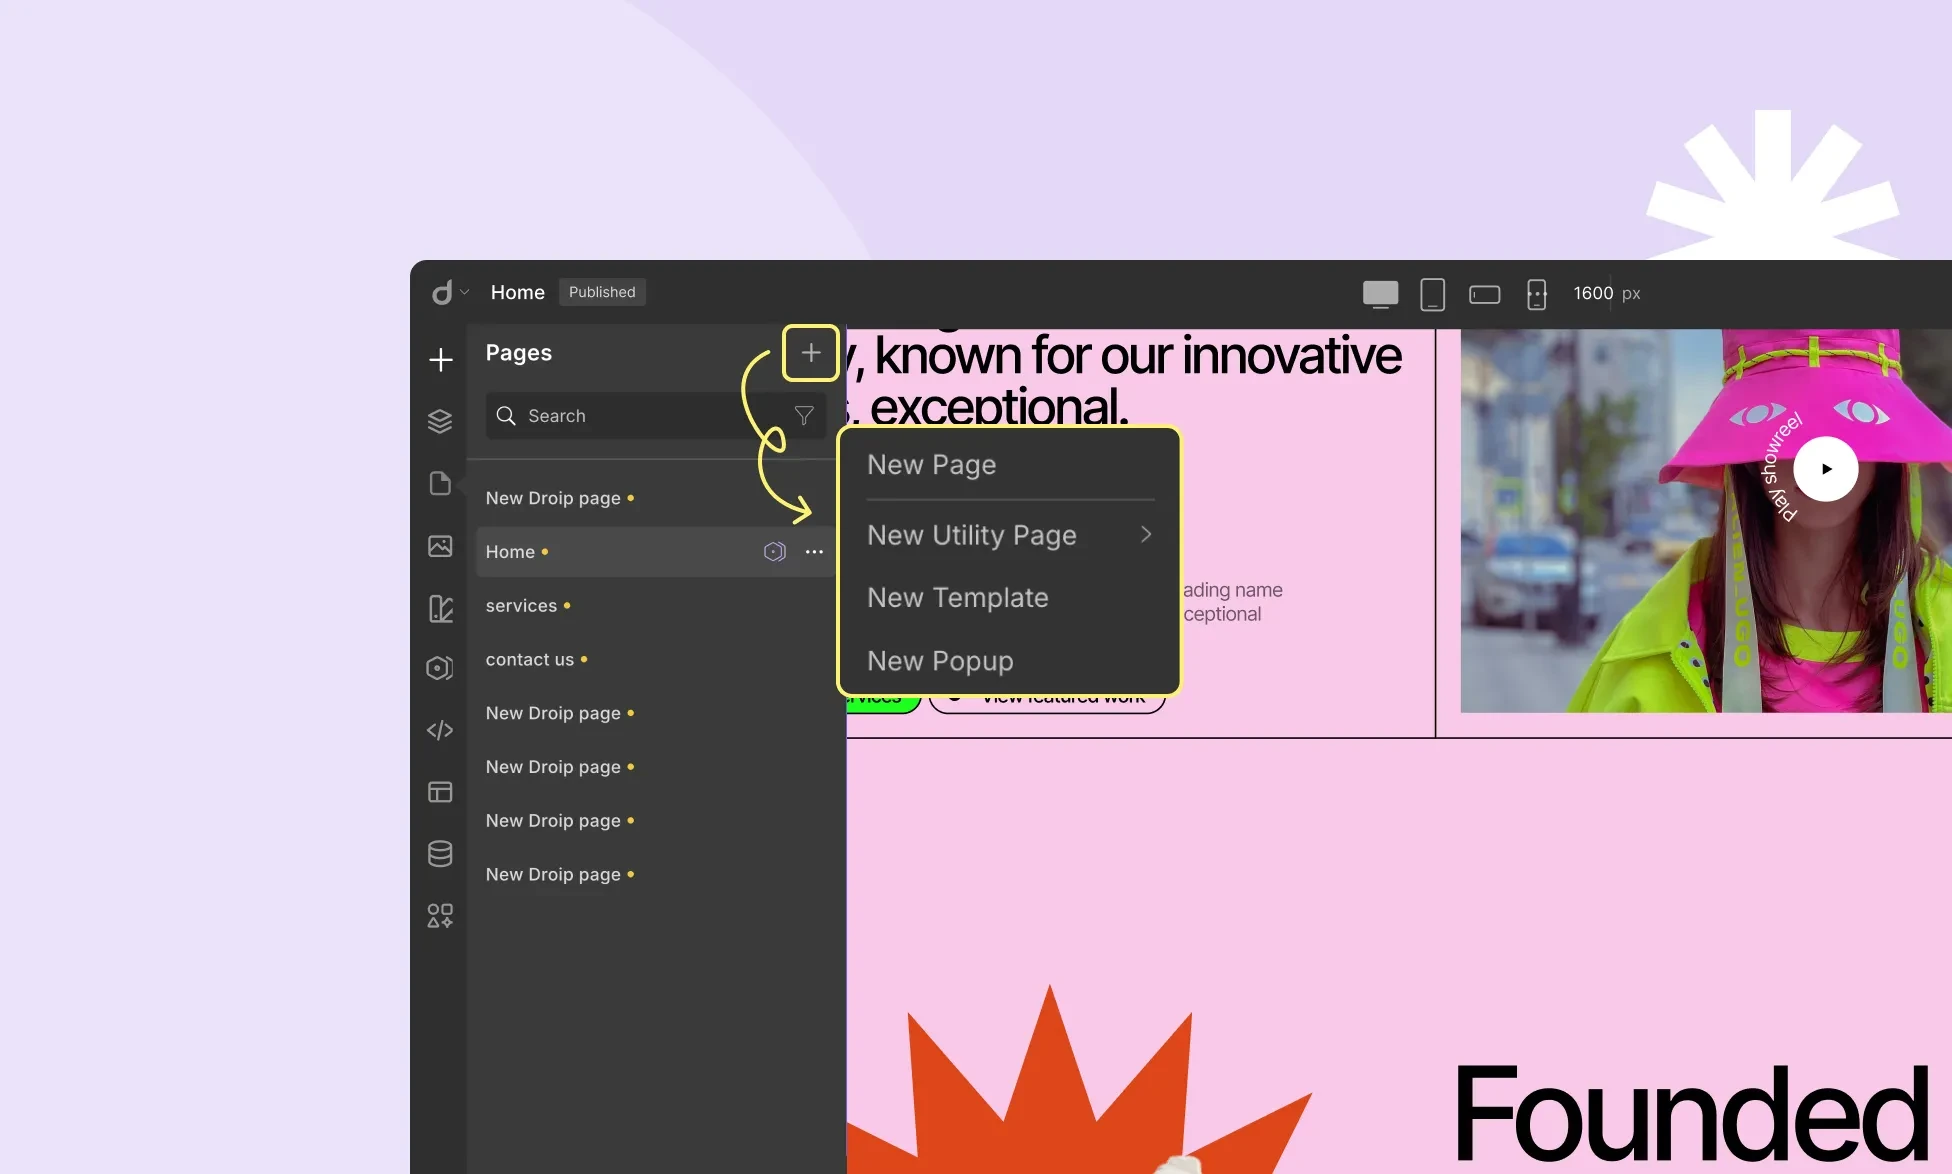Screen dimensions: 1952x1174
Task: Click the Home page title in top bar
Action: click(517, 292)
